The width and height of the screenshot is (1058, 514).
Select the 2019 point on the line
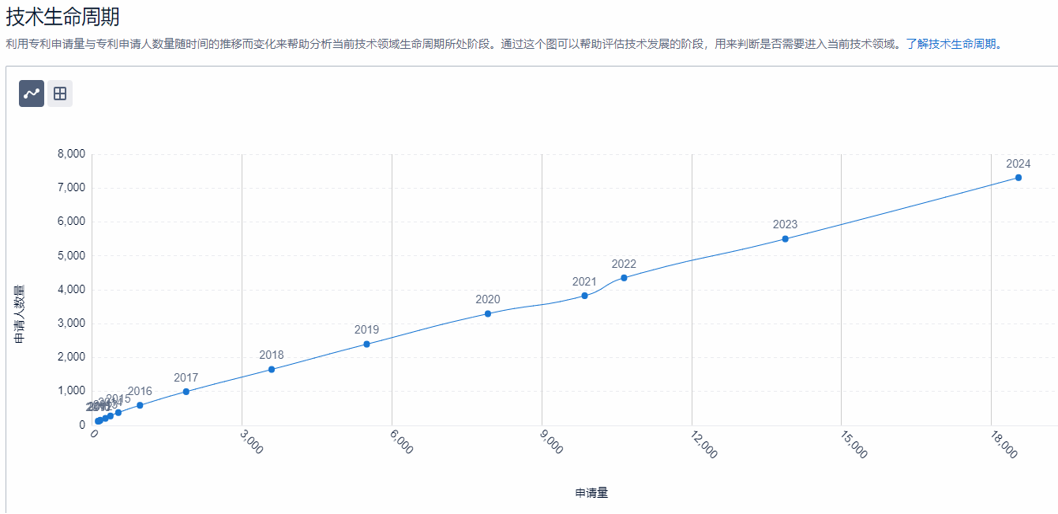[367, 344]
